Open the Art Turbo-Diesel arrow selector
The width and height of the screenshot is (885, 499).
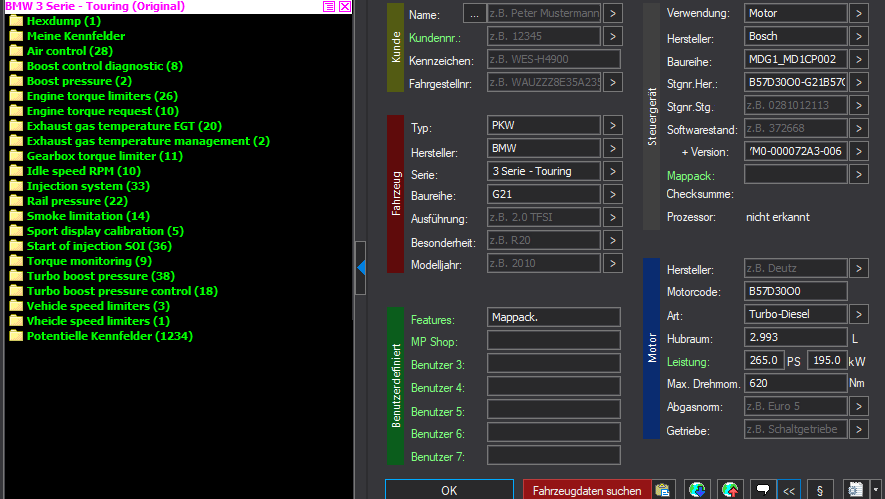coord(859,314)
